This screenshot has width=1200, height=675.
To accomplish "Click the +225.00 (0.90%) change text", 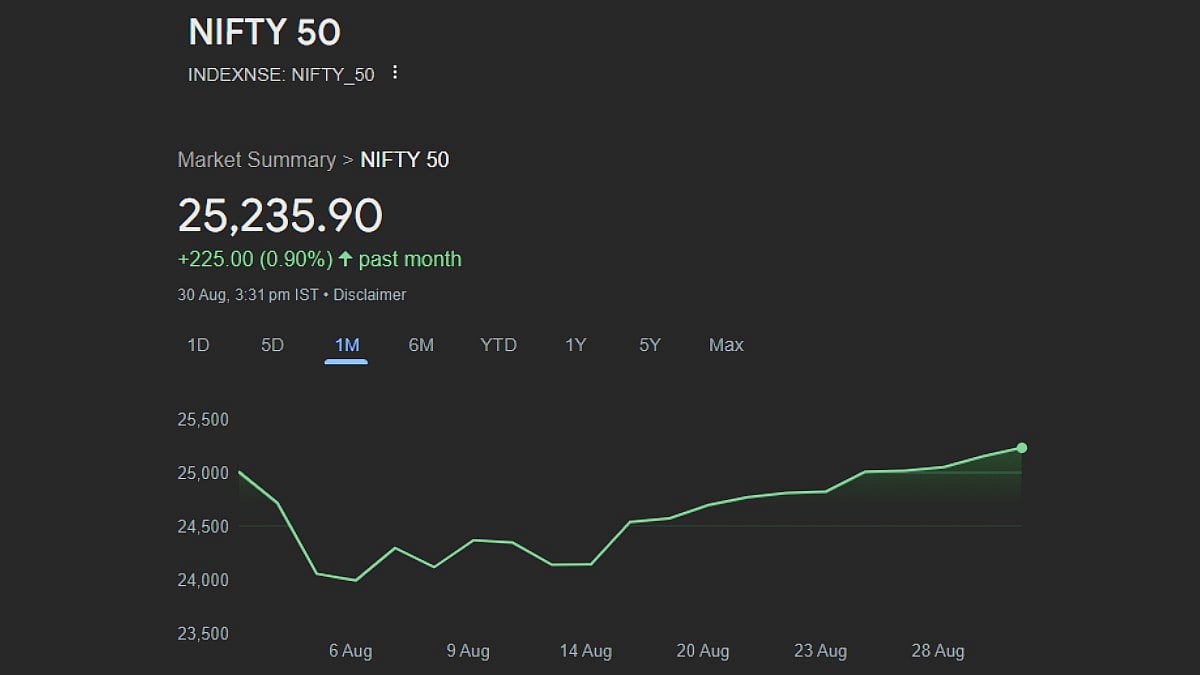I will pos(254,259).
